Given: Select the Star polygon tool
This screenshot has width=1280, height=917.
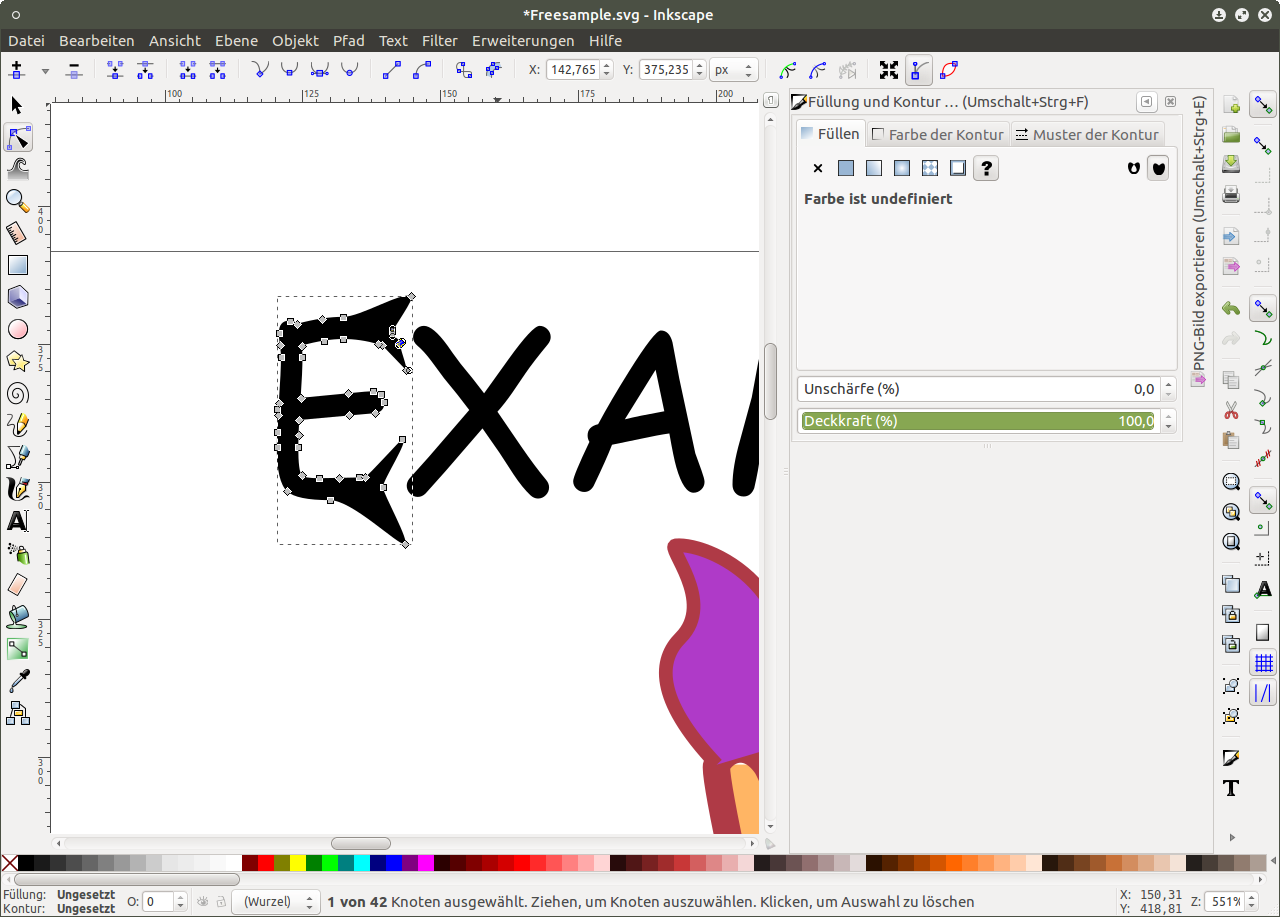Looking at the screenshot, I should [x=17, y=361].
